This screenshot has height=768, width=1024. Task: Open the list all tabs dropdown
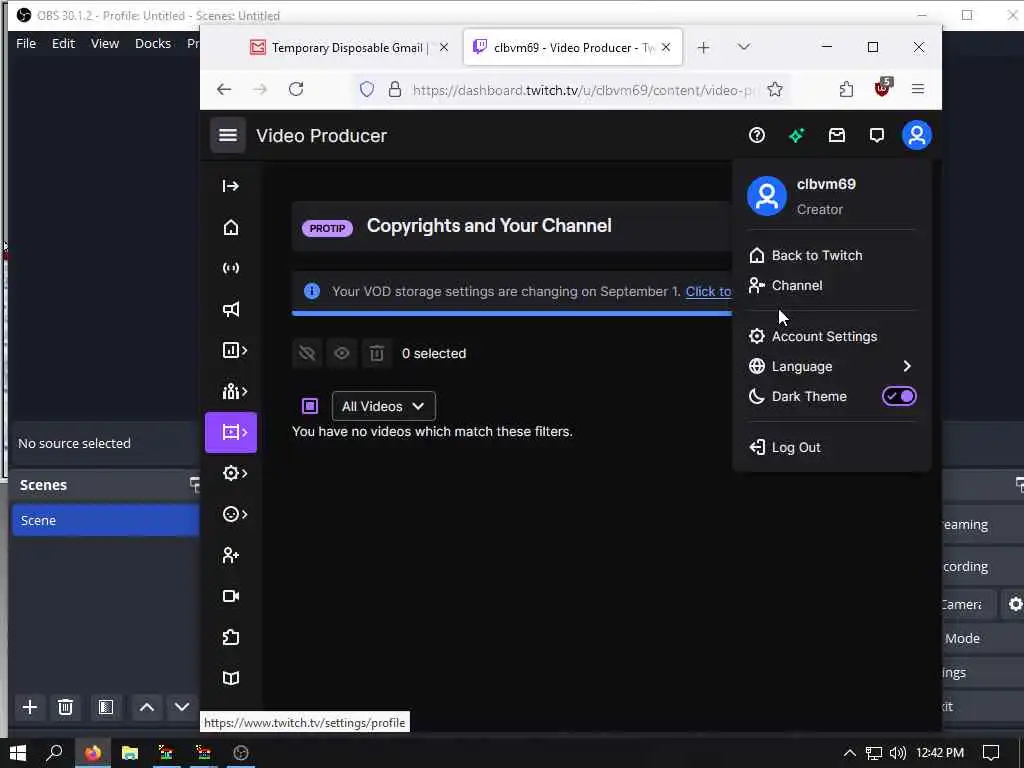[744, 47]
